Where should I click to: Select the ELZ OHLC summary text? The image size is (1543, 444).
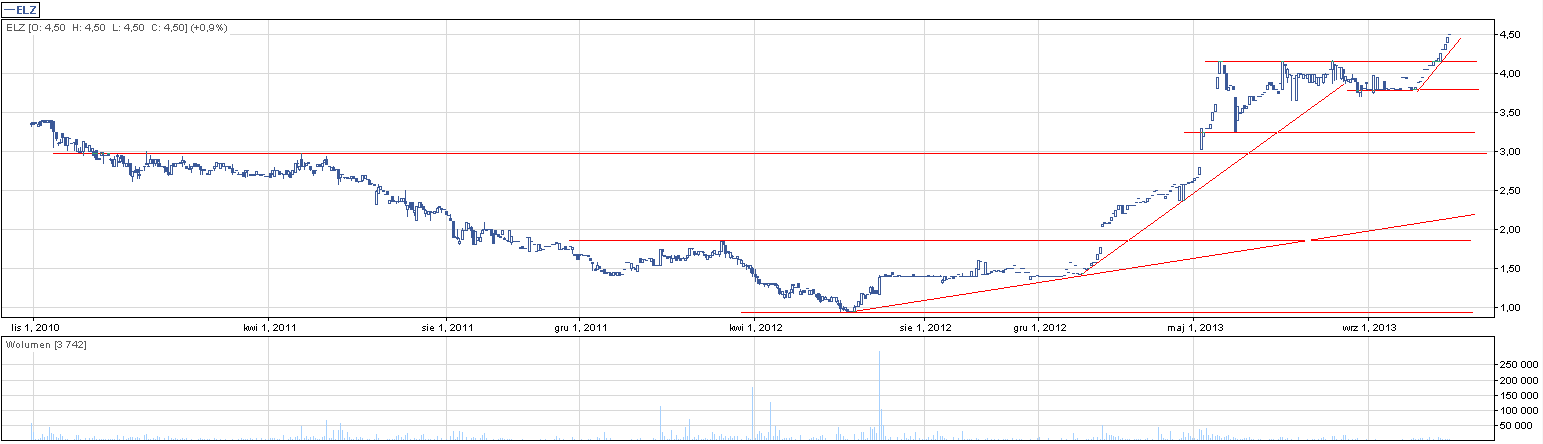point(116,27)
